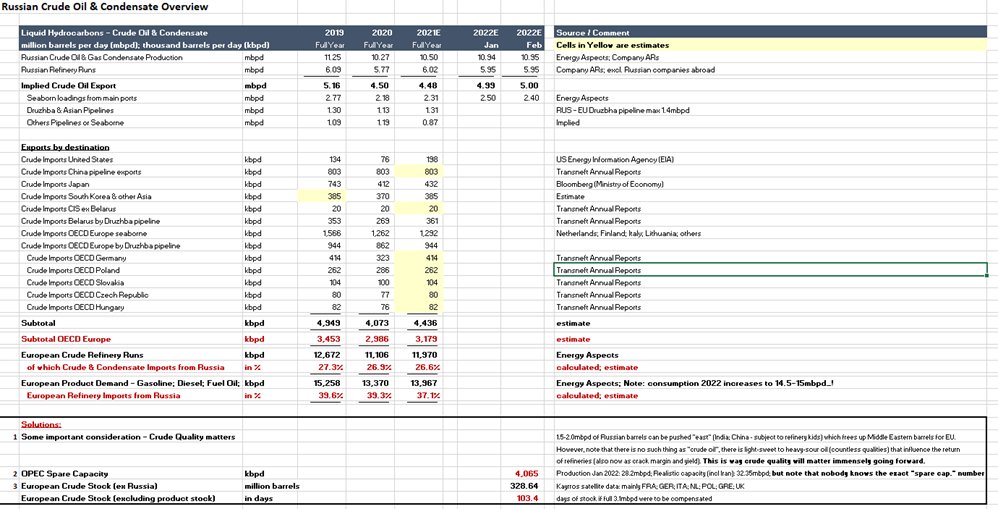Click the red 27.3% imports from Russia cell
The image size is (998, 509).
click(331, 367)
